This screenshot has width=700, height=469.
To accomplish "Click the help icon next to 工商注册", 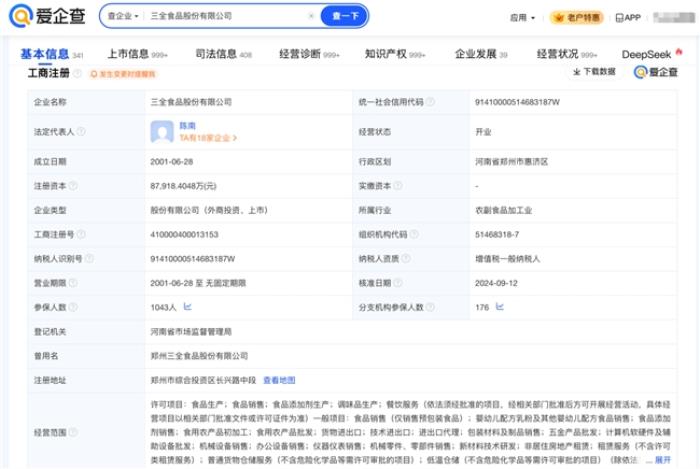I will tap(77, 73).
